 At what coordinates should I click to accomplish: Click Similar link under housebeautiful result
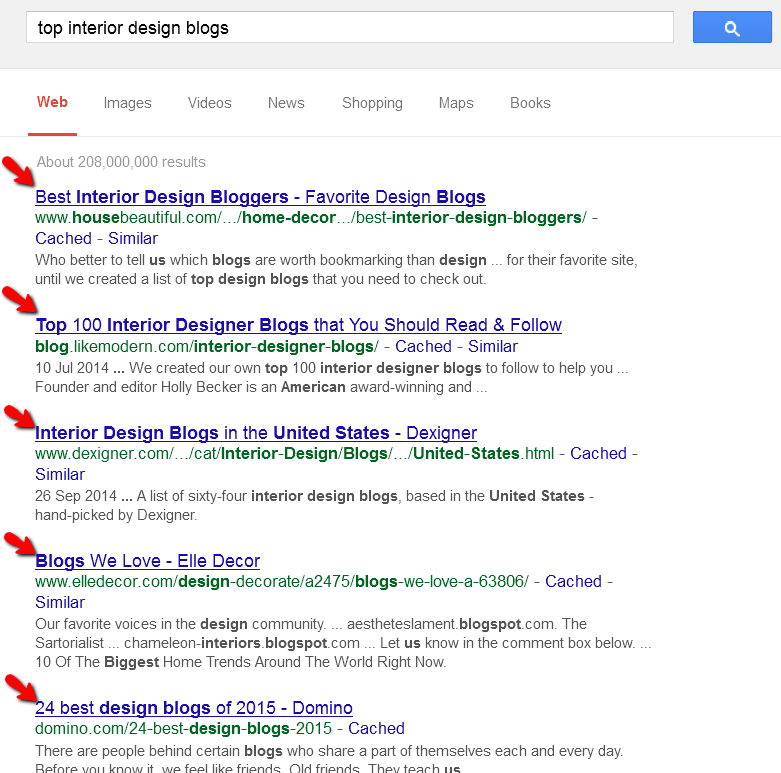coord(133,239)
